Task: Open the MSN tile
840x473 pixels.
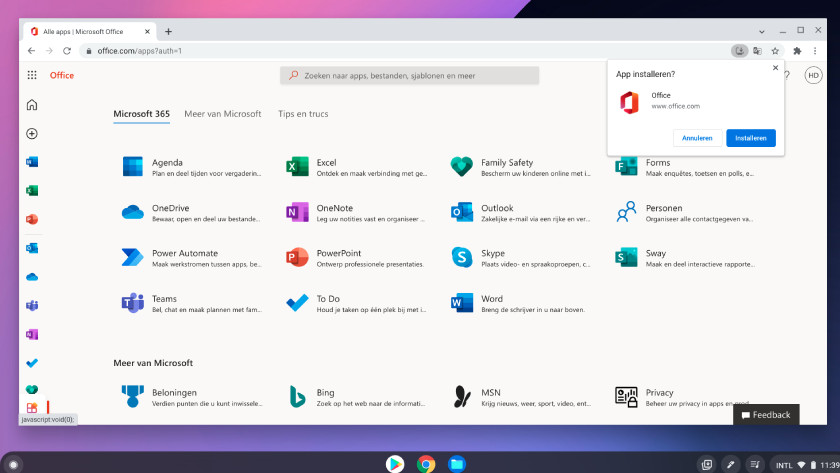Action: pyautogui.click(x=520, y=397)
